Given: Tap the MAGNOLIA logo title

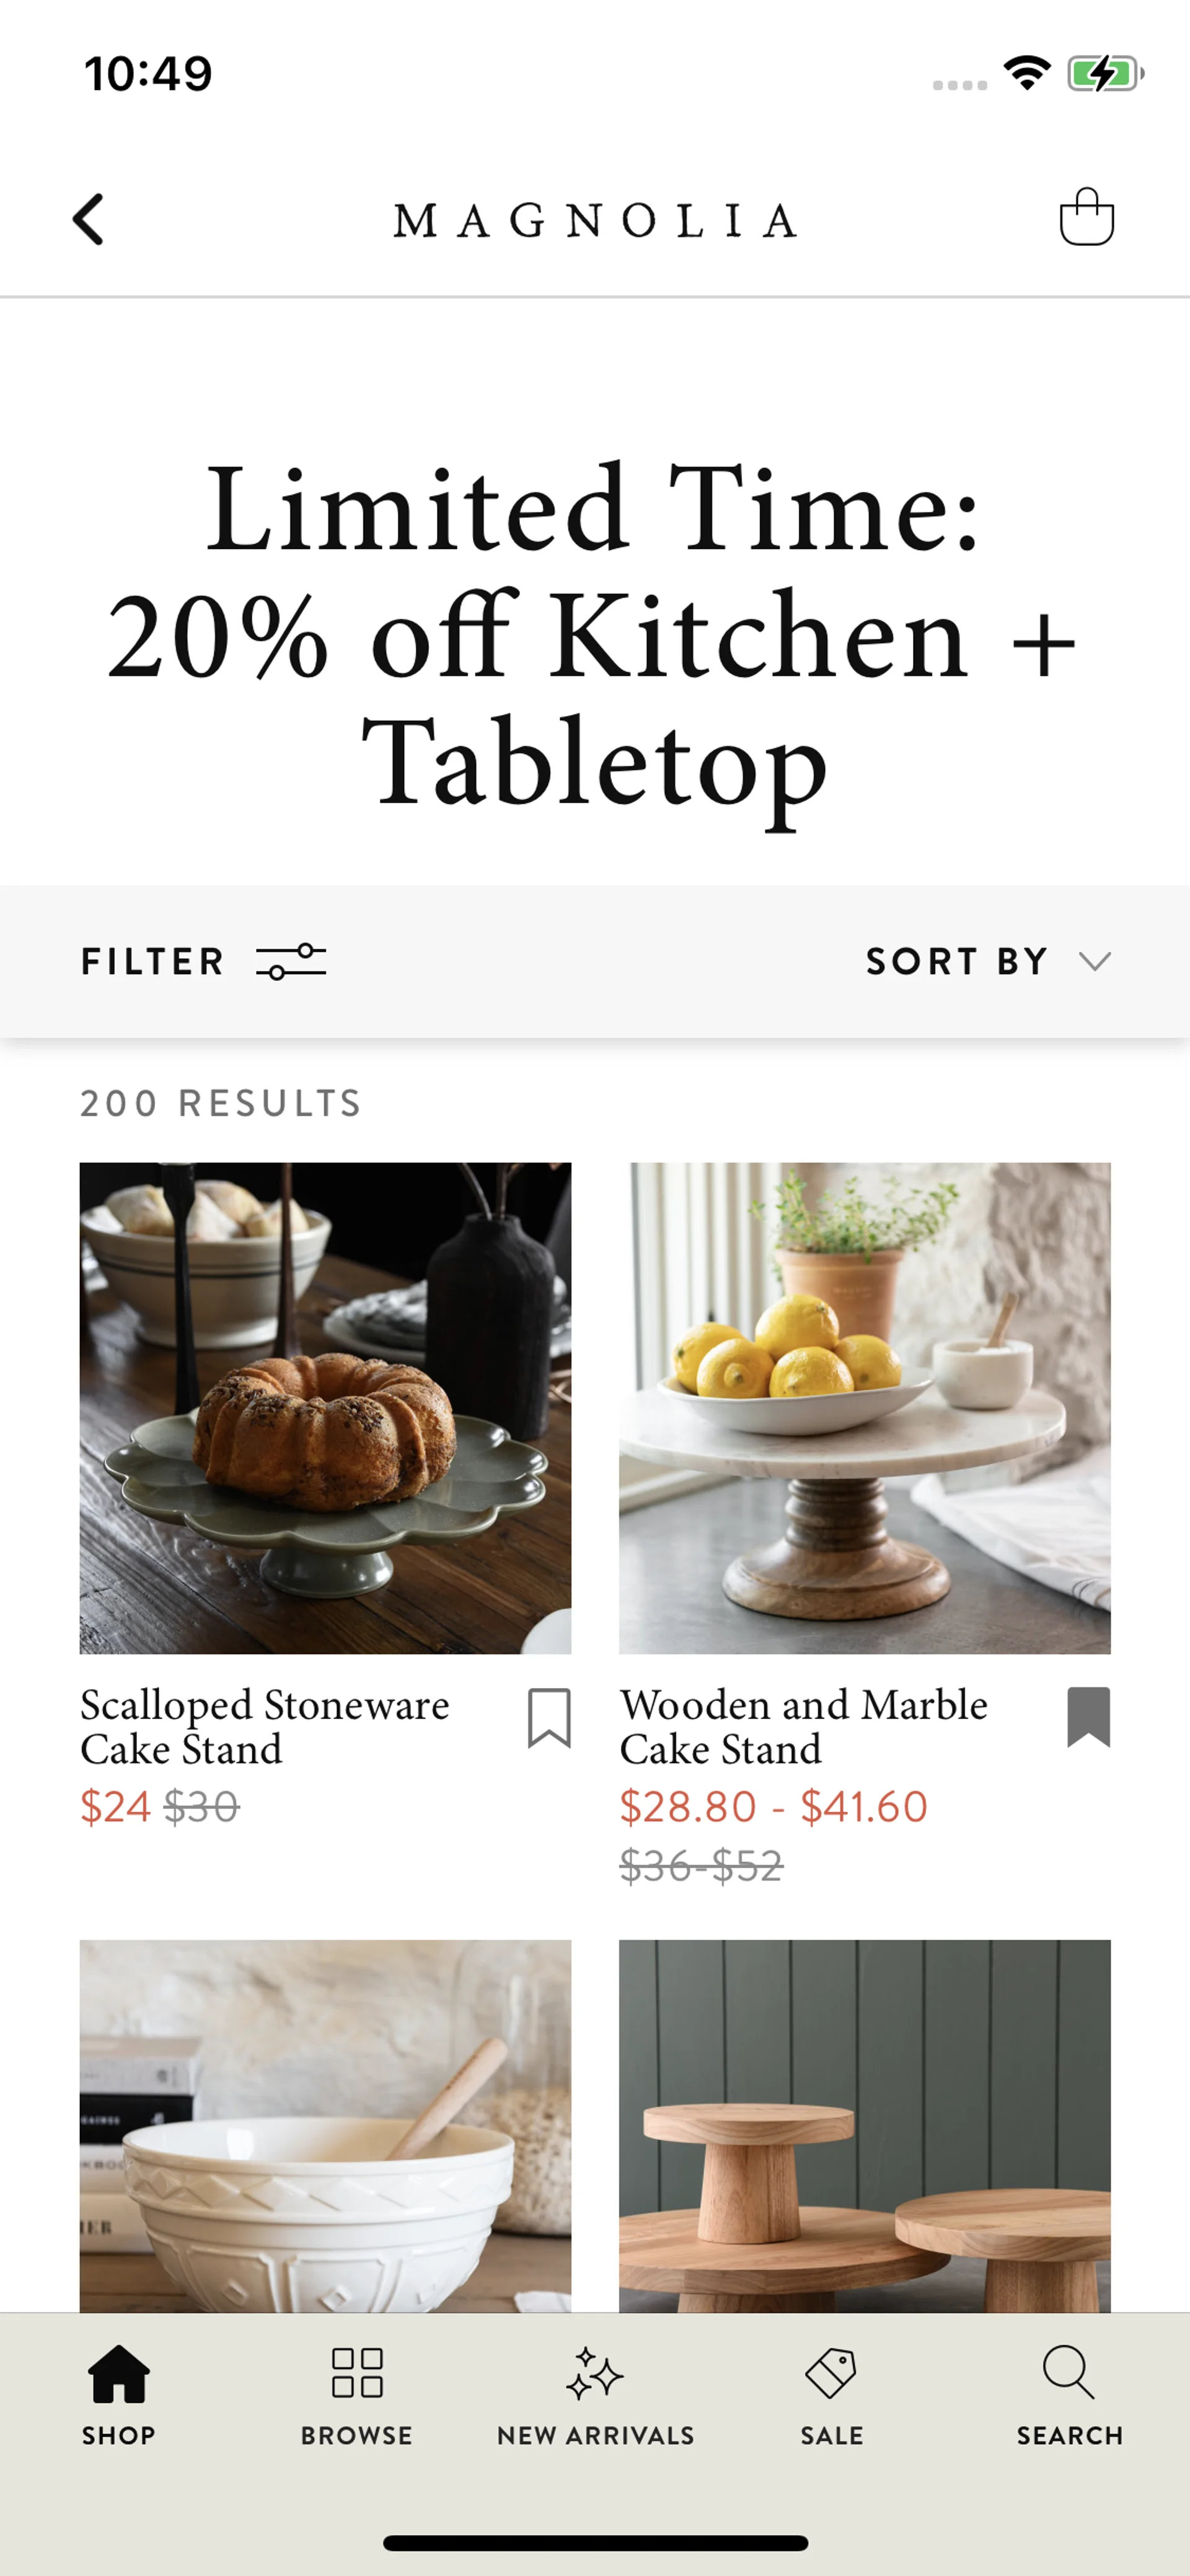Looking at the screenshot, I should coord(595,221).
